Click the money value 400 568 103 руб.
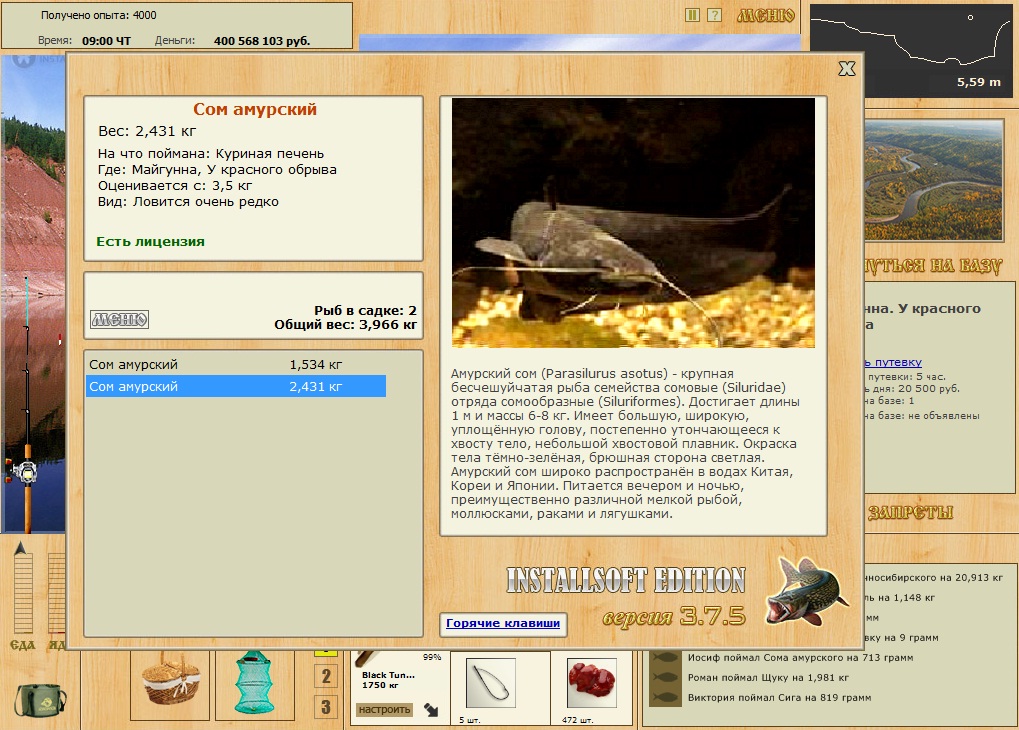This screenshot has width=1019, height=730. click(x=262, y=40)
